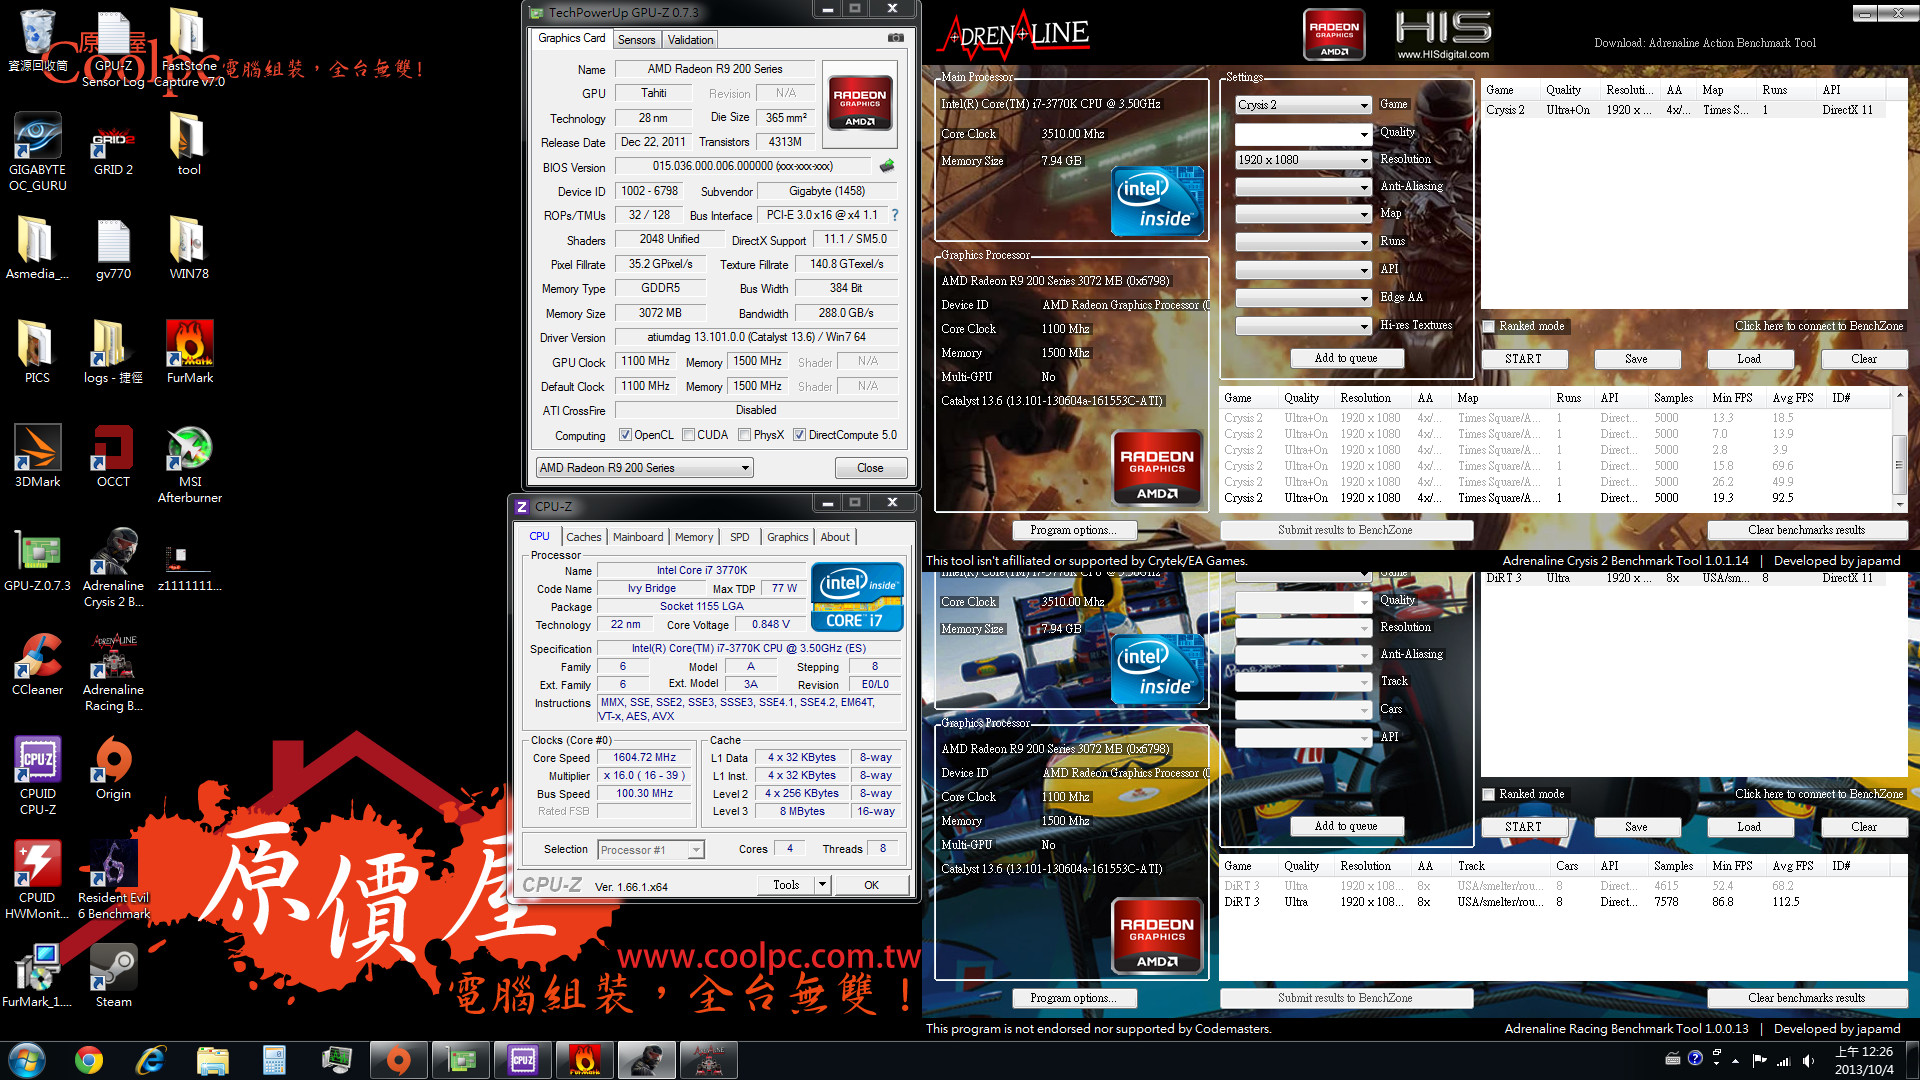Open CCleaner desktop shortcut
1920x1080 pixels.
click(x=38, y=664)
